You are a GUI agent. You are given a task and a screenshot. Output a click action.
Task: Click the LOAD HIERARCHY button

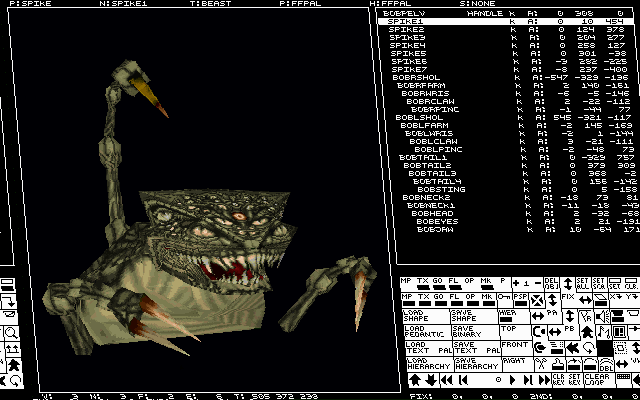428,363
